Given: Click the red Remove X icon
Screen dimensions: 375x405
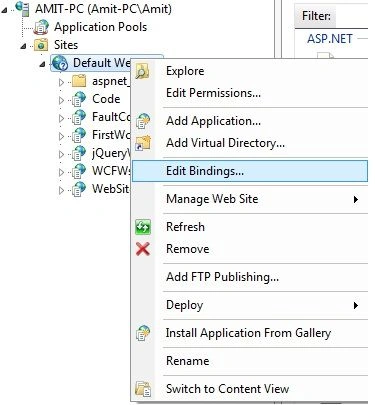Looking at the screenshot, I should coord(143,249).
